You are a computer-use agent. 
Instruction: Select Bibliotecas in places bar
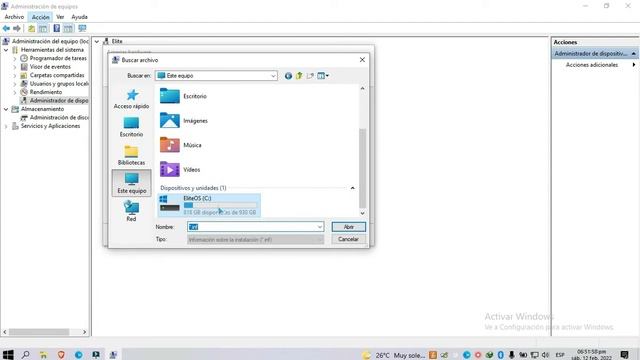tap(131, 155)
